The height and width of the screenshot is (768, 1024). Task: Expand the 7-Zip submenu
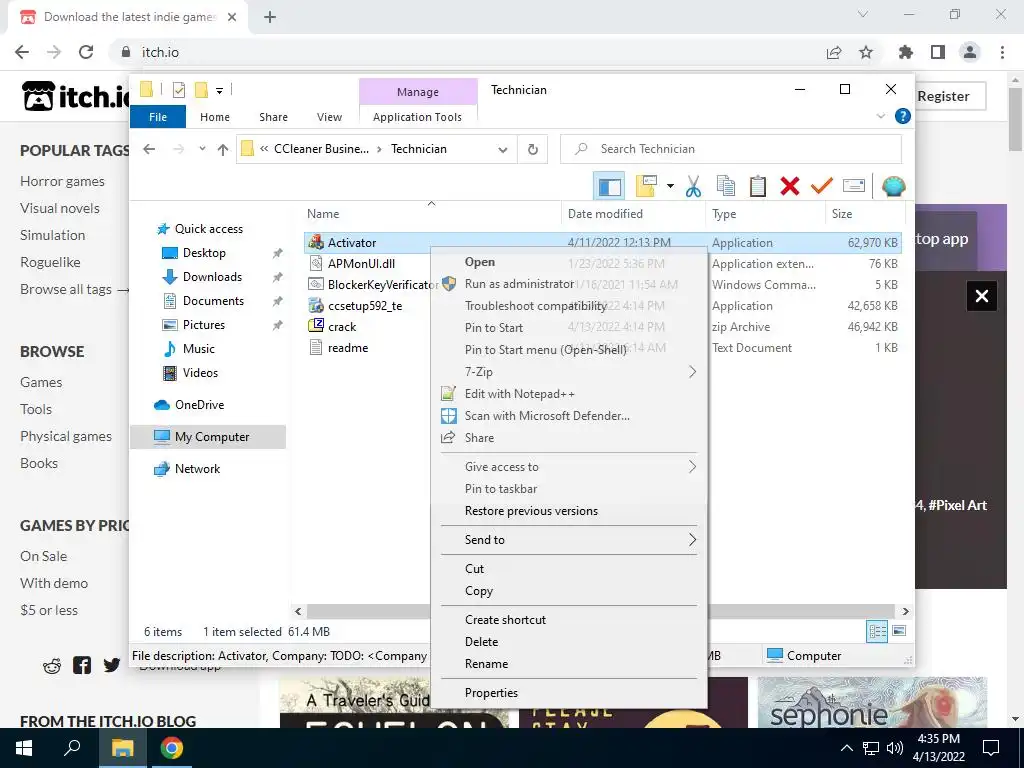[569, 372]
